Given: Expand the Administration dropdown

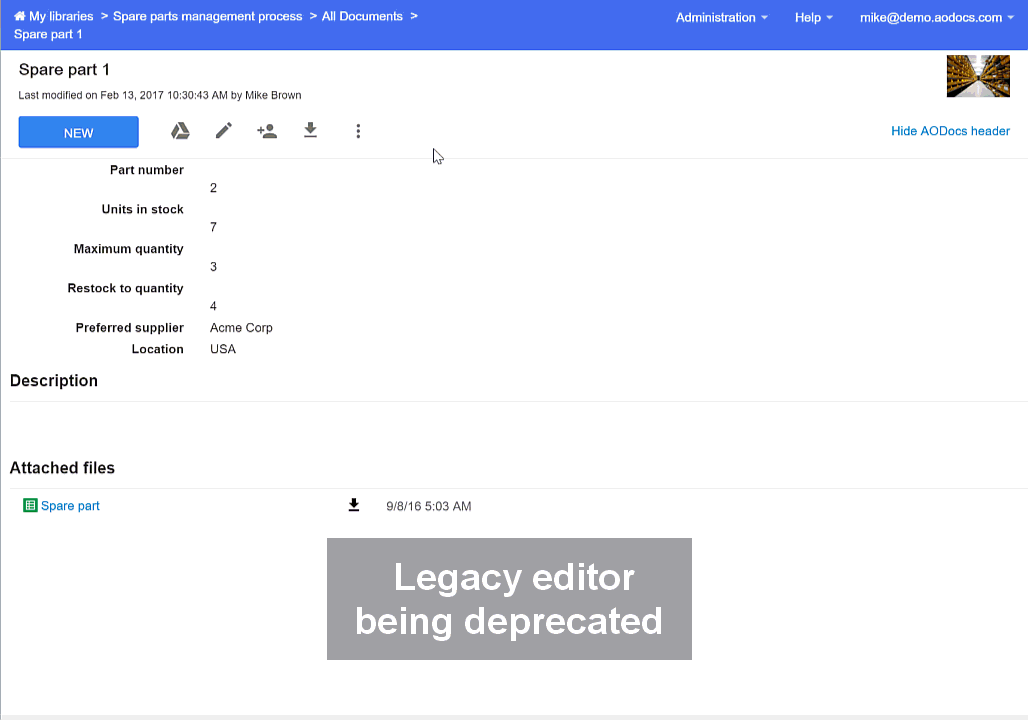Looking at the screenshot, I should [721, 18].
